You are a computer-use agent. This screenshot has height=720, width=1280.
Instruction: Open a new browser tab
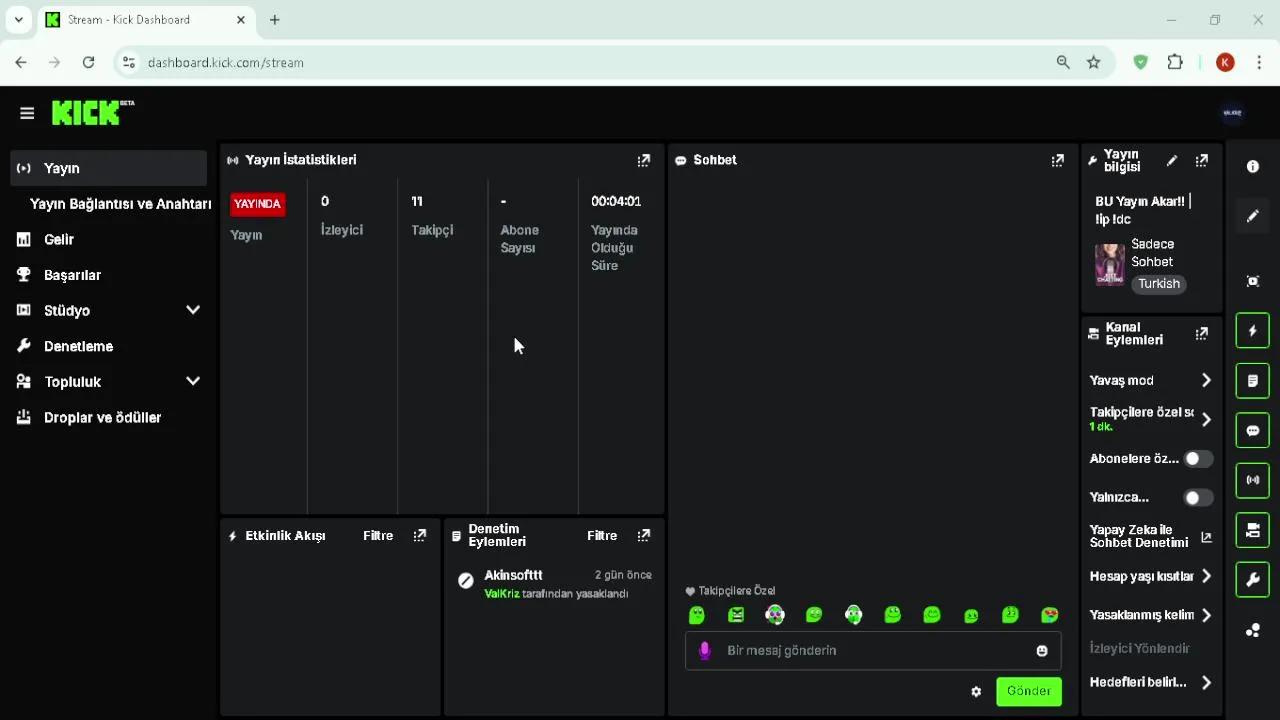275,19
